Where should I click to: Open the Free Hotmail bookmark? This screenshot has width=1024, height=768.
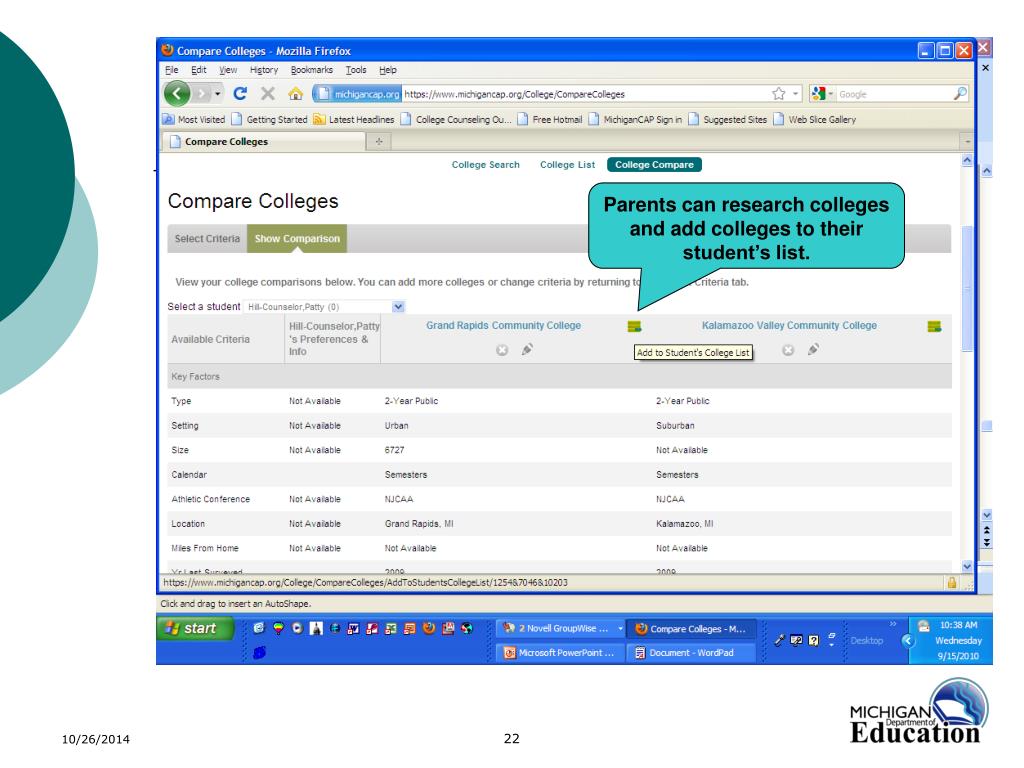tap(550, 120)
